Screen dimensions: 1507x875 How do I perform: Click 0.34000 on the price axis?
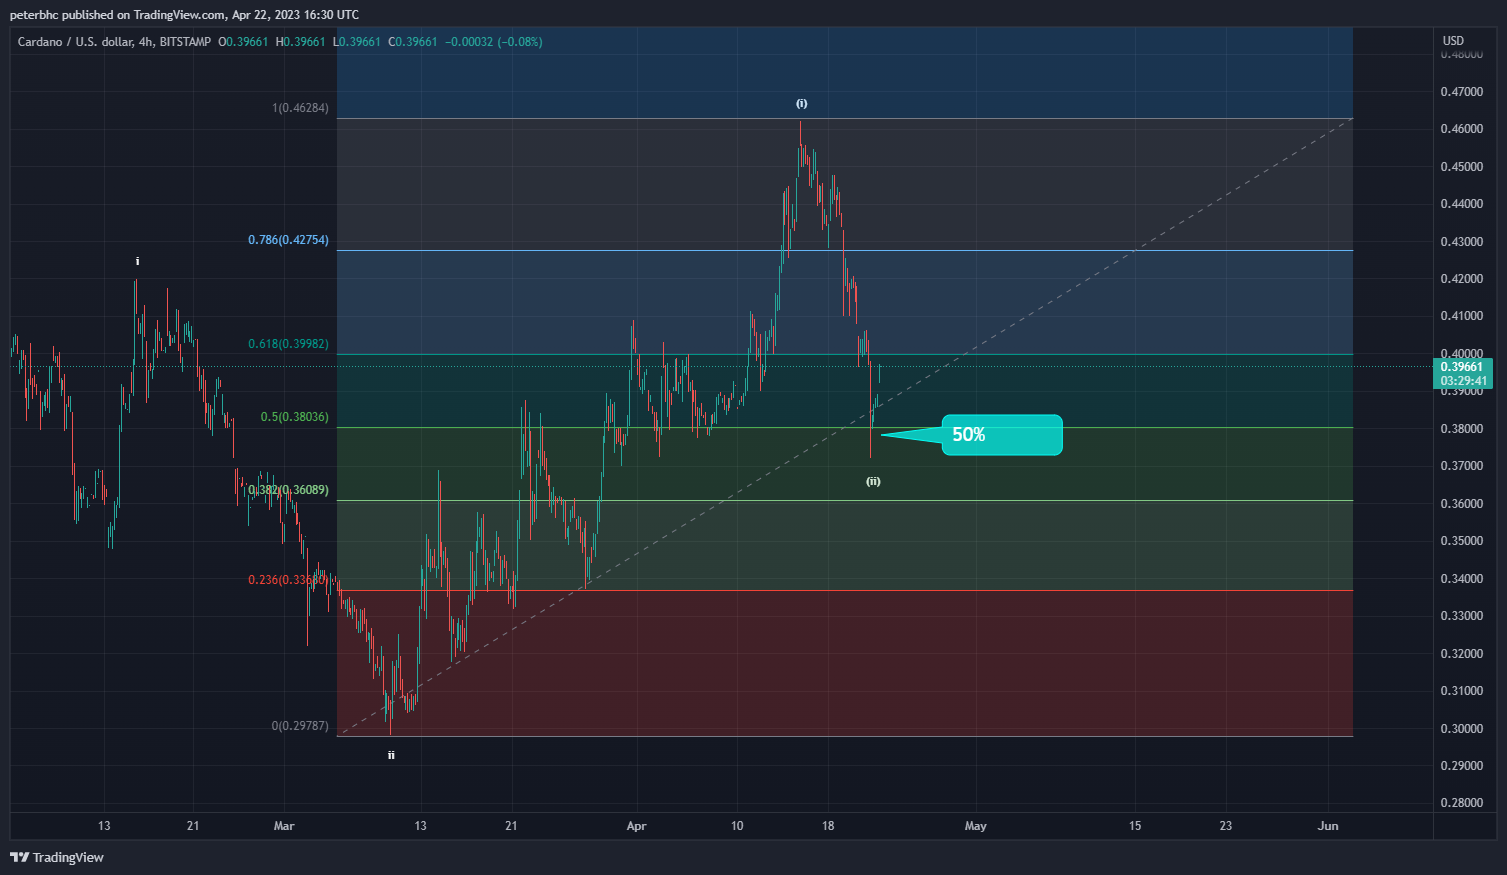pyautogui.click(x=1462, y=579)
